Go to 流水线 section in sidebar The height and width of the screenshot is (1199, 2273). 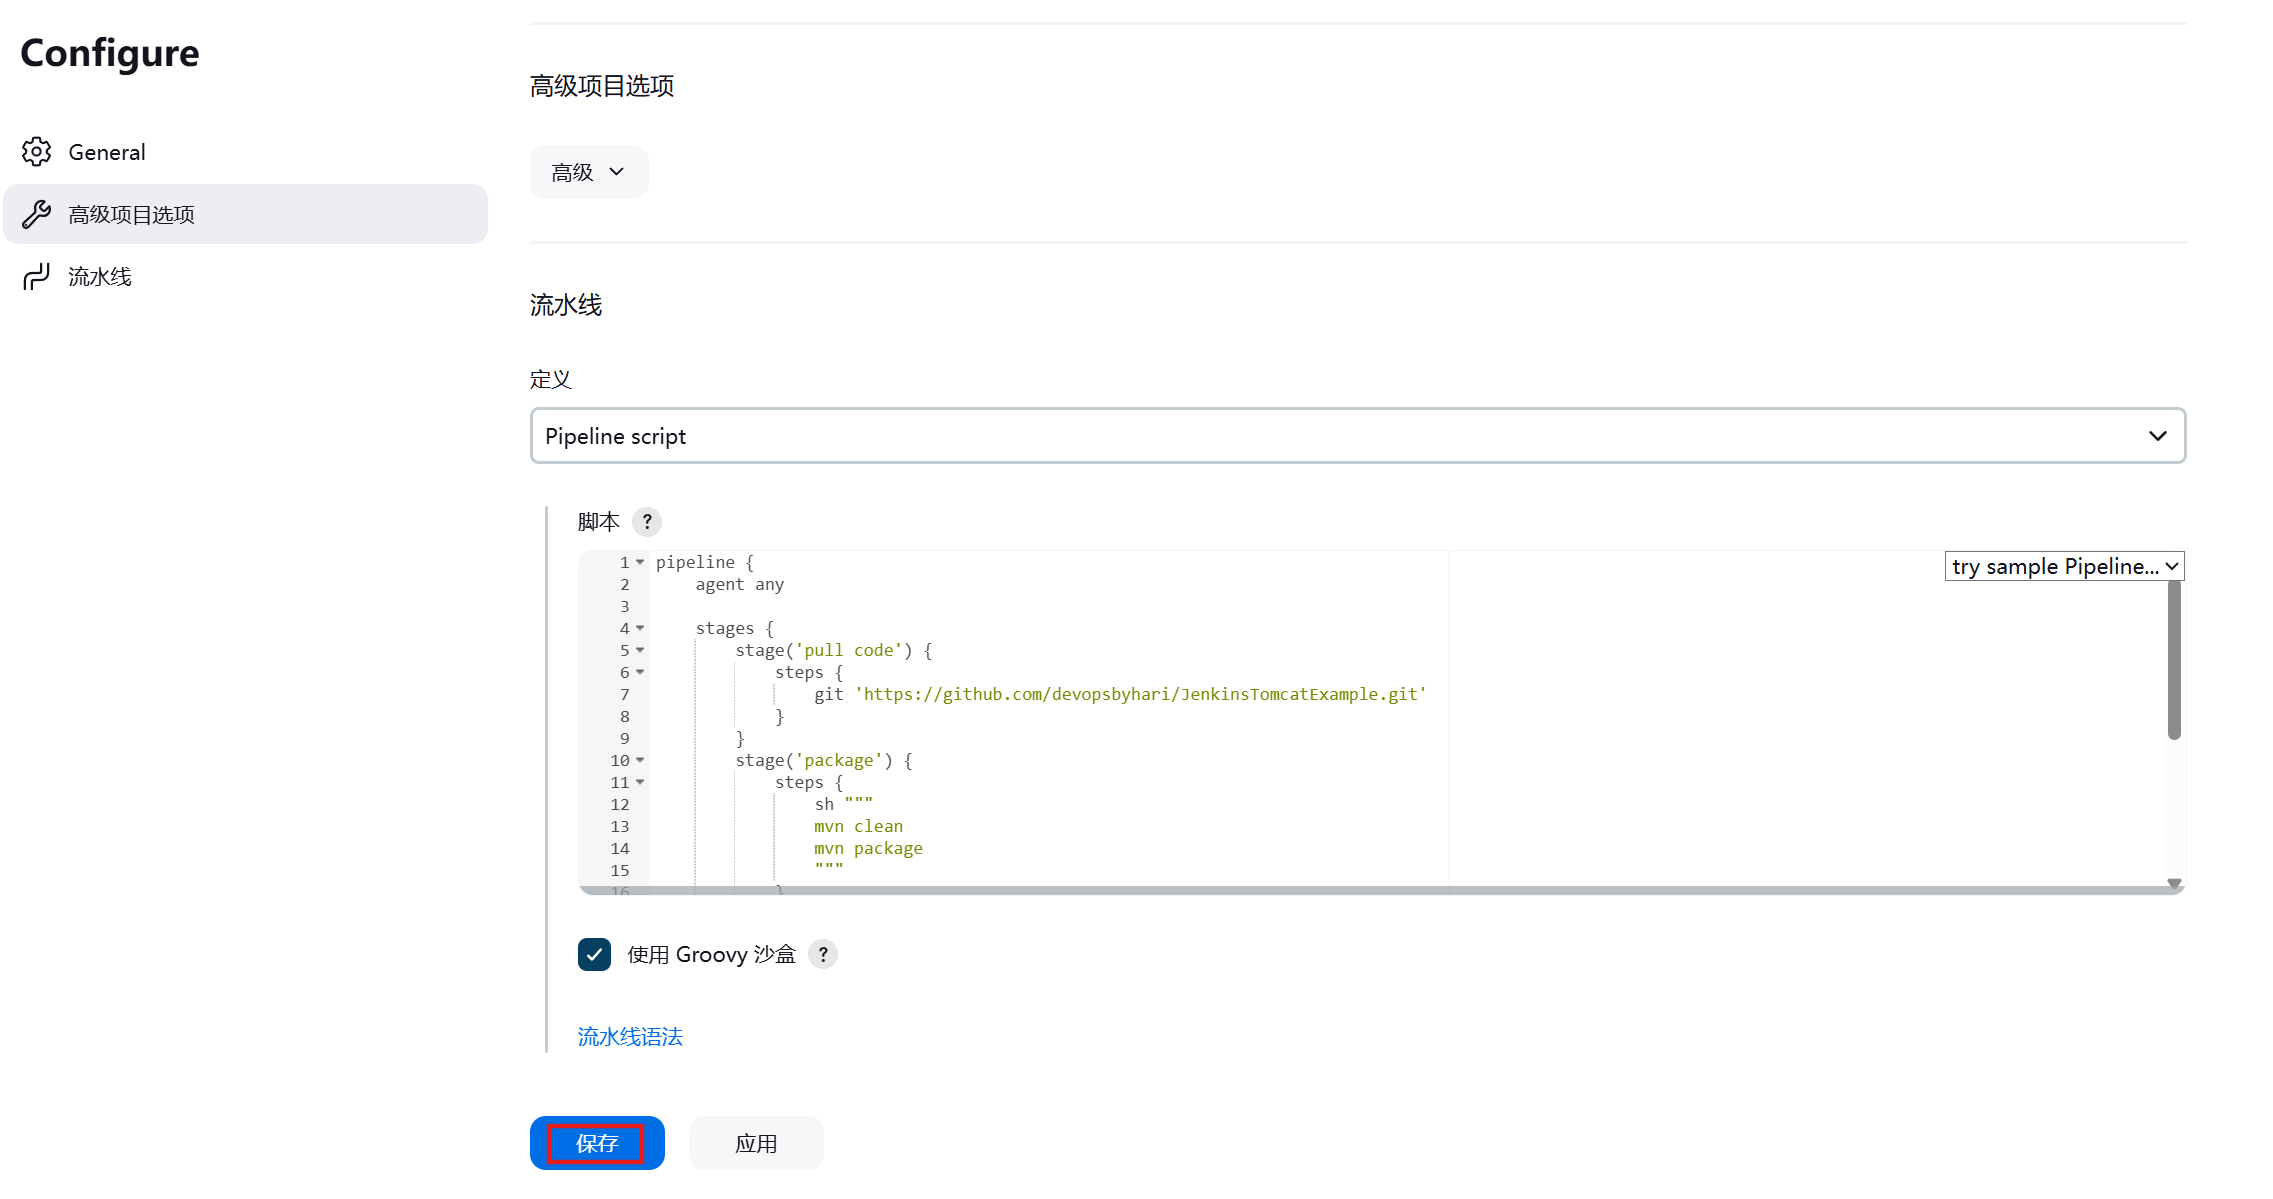pyautogui.click(x=100, y=277)
